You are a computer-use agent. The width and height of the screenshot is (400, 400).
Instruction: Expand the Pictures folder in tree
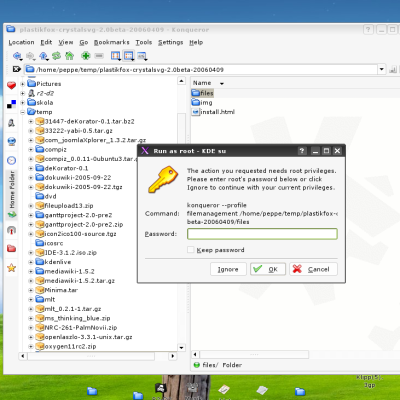[23, 84]
